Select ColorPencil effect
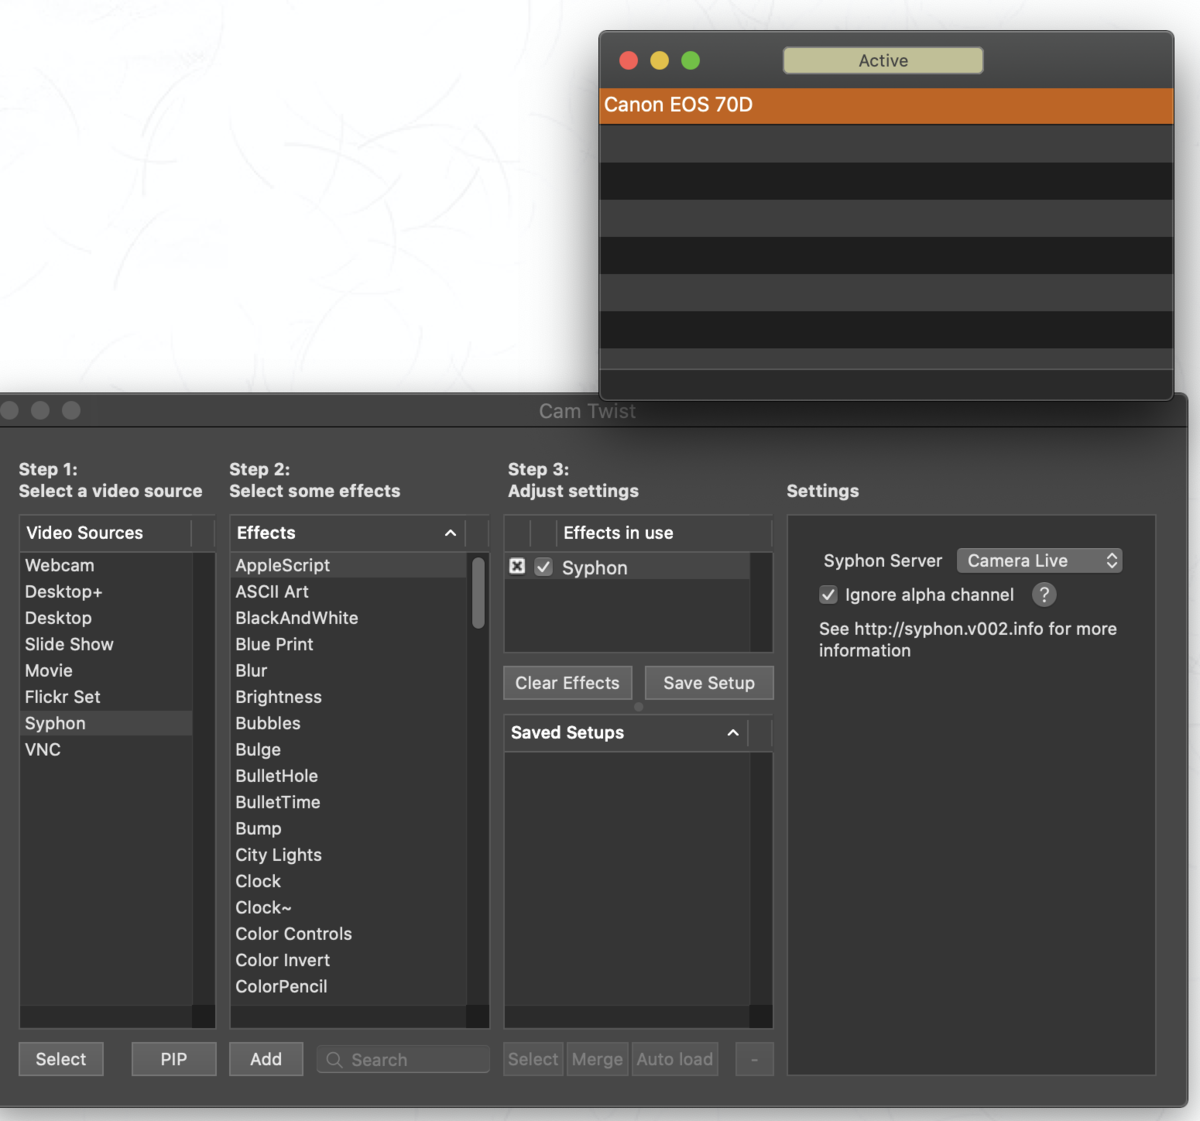This screenshot has width=1200, height=1121. (348, 987)
